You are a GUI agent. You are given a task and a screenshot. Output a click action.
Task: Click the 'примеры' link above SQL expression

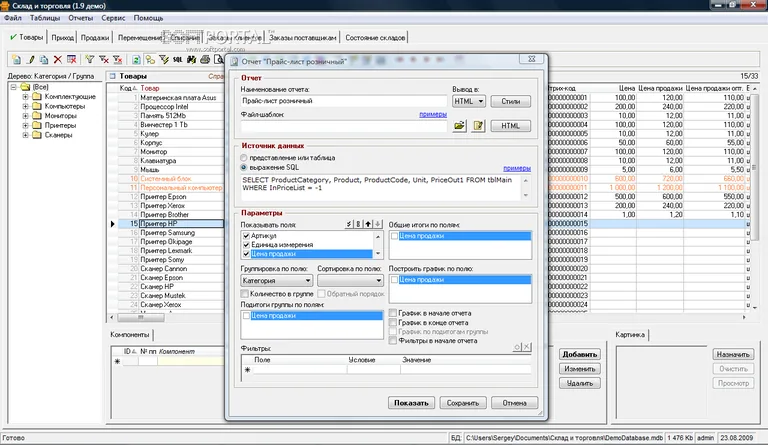click(517, 168)
